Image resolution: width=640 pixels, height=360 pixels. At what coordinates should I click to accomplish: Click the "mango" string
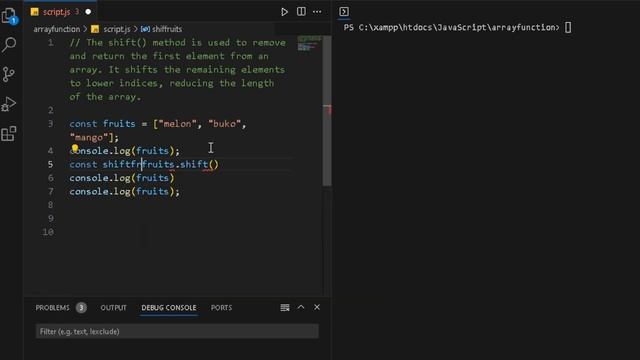pyautogui.click(x=89, y=138)
